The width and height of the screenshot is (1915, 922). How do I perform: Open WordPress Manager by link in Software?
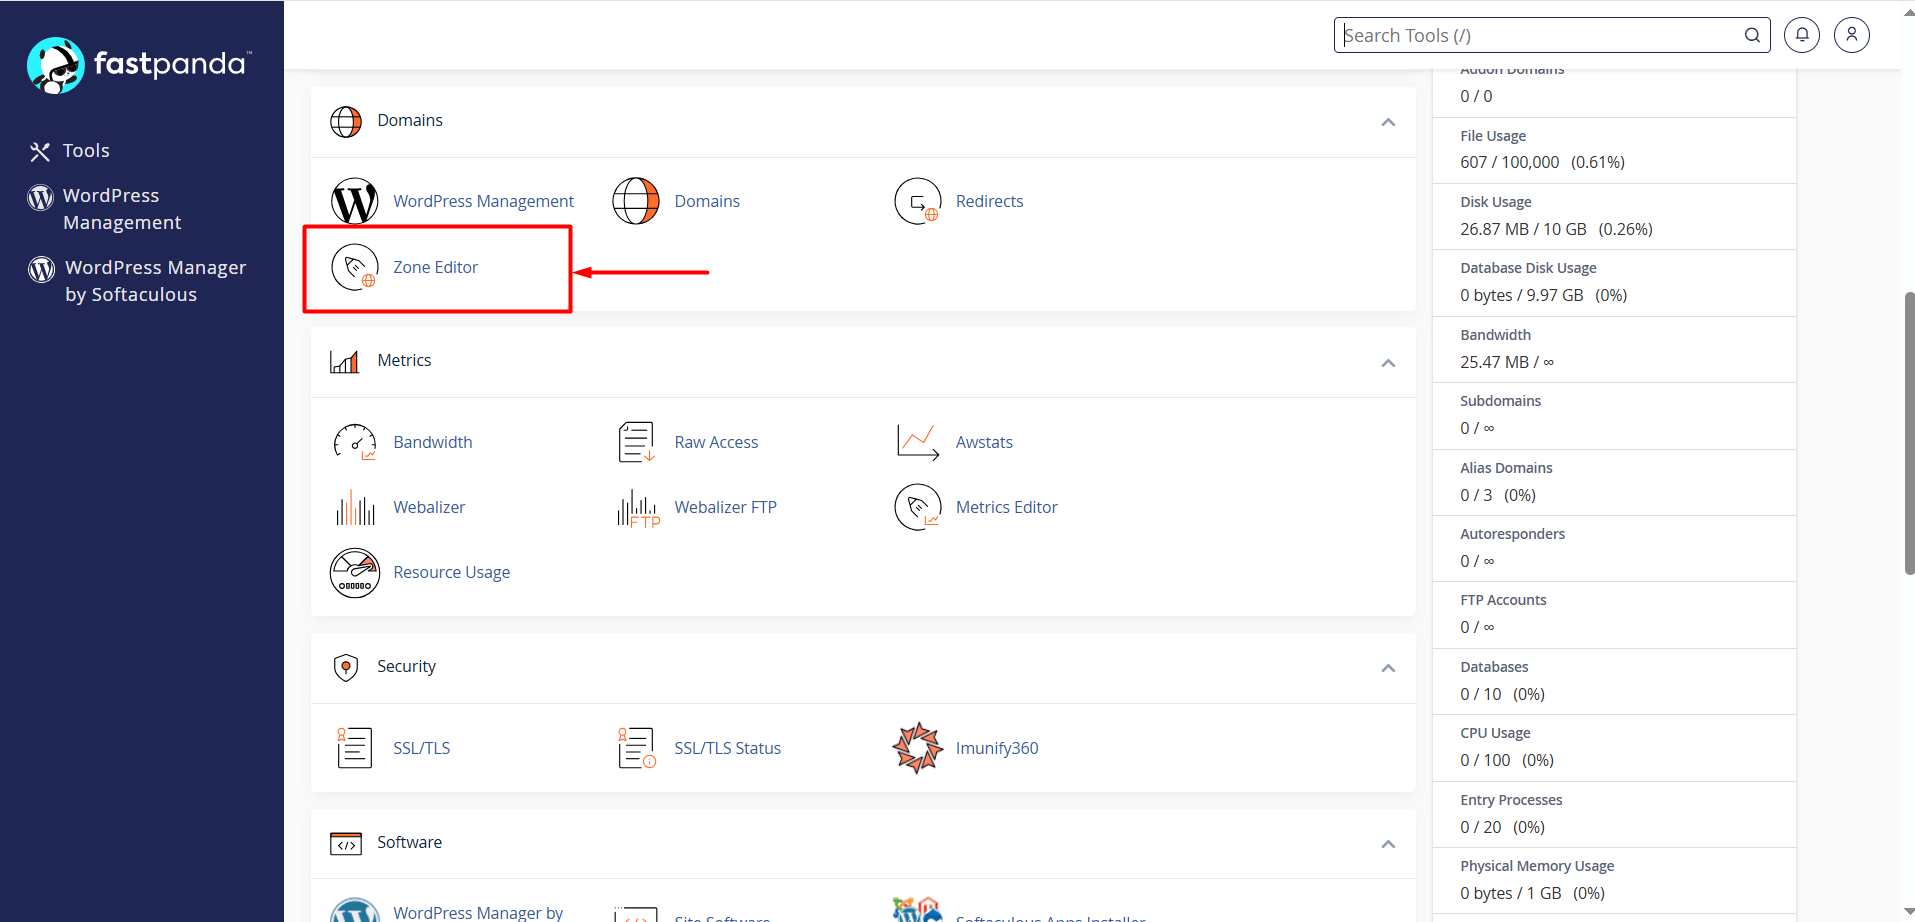[478, 912]
